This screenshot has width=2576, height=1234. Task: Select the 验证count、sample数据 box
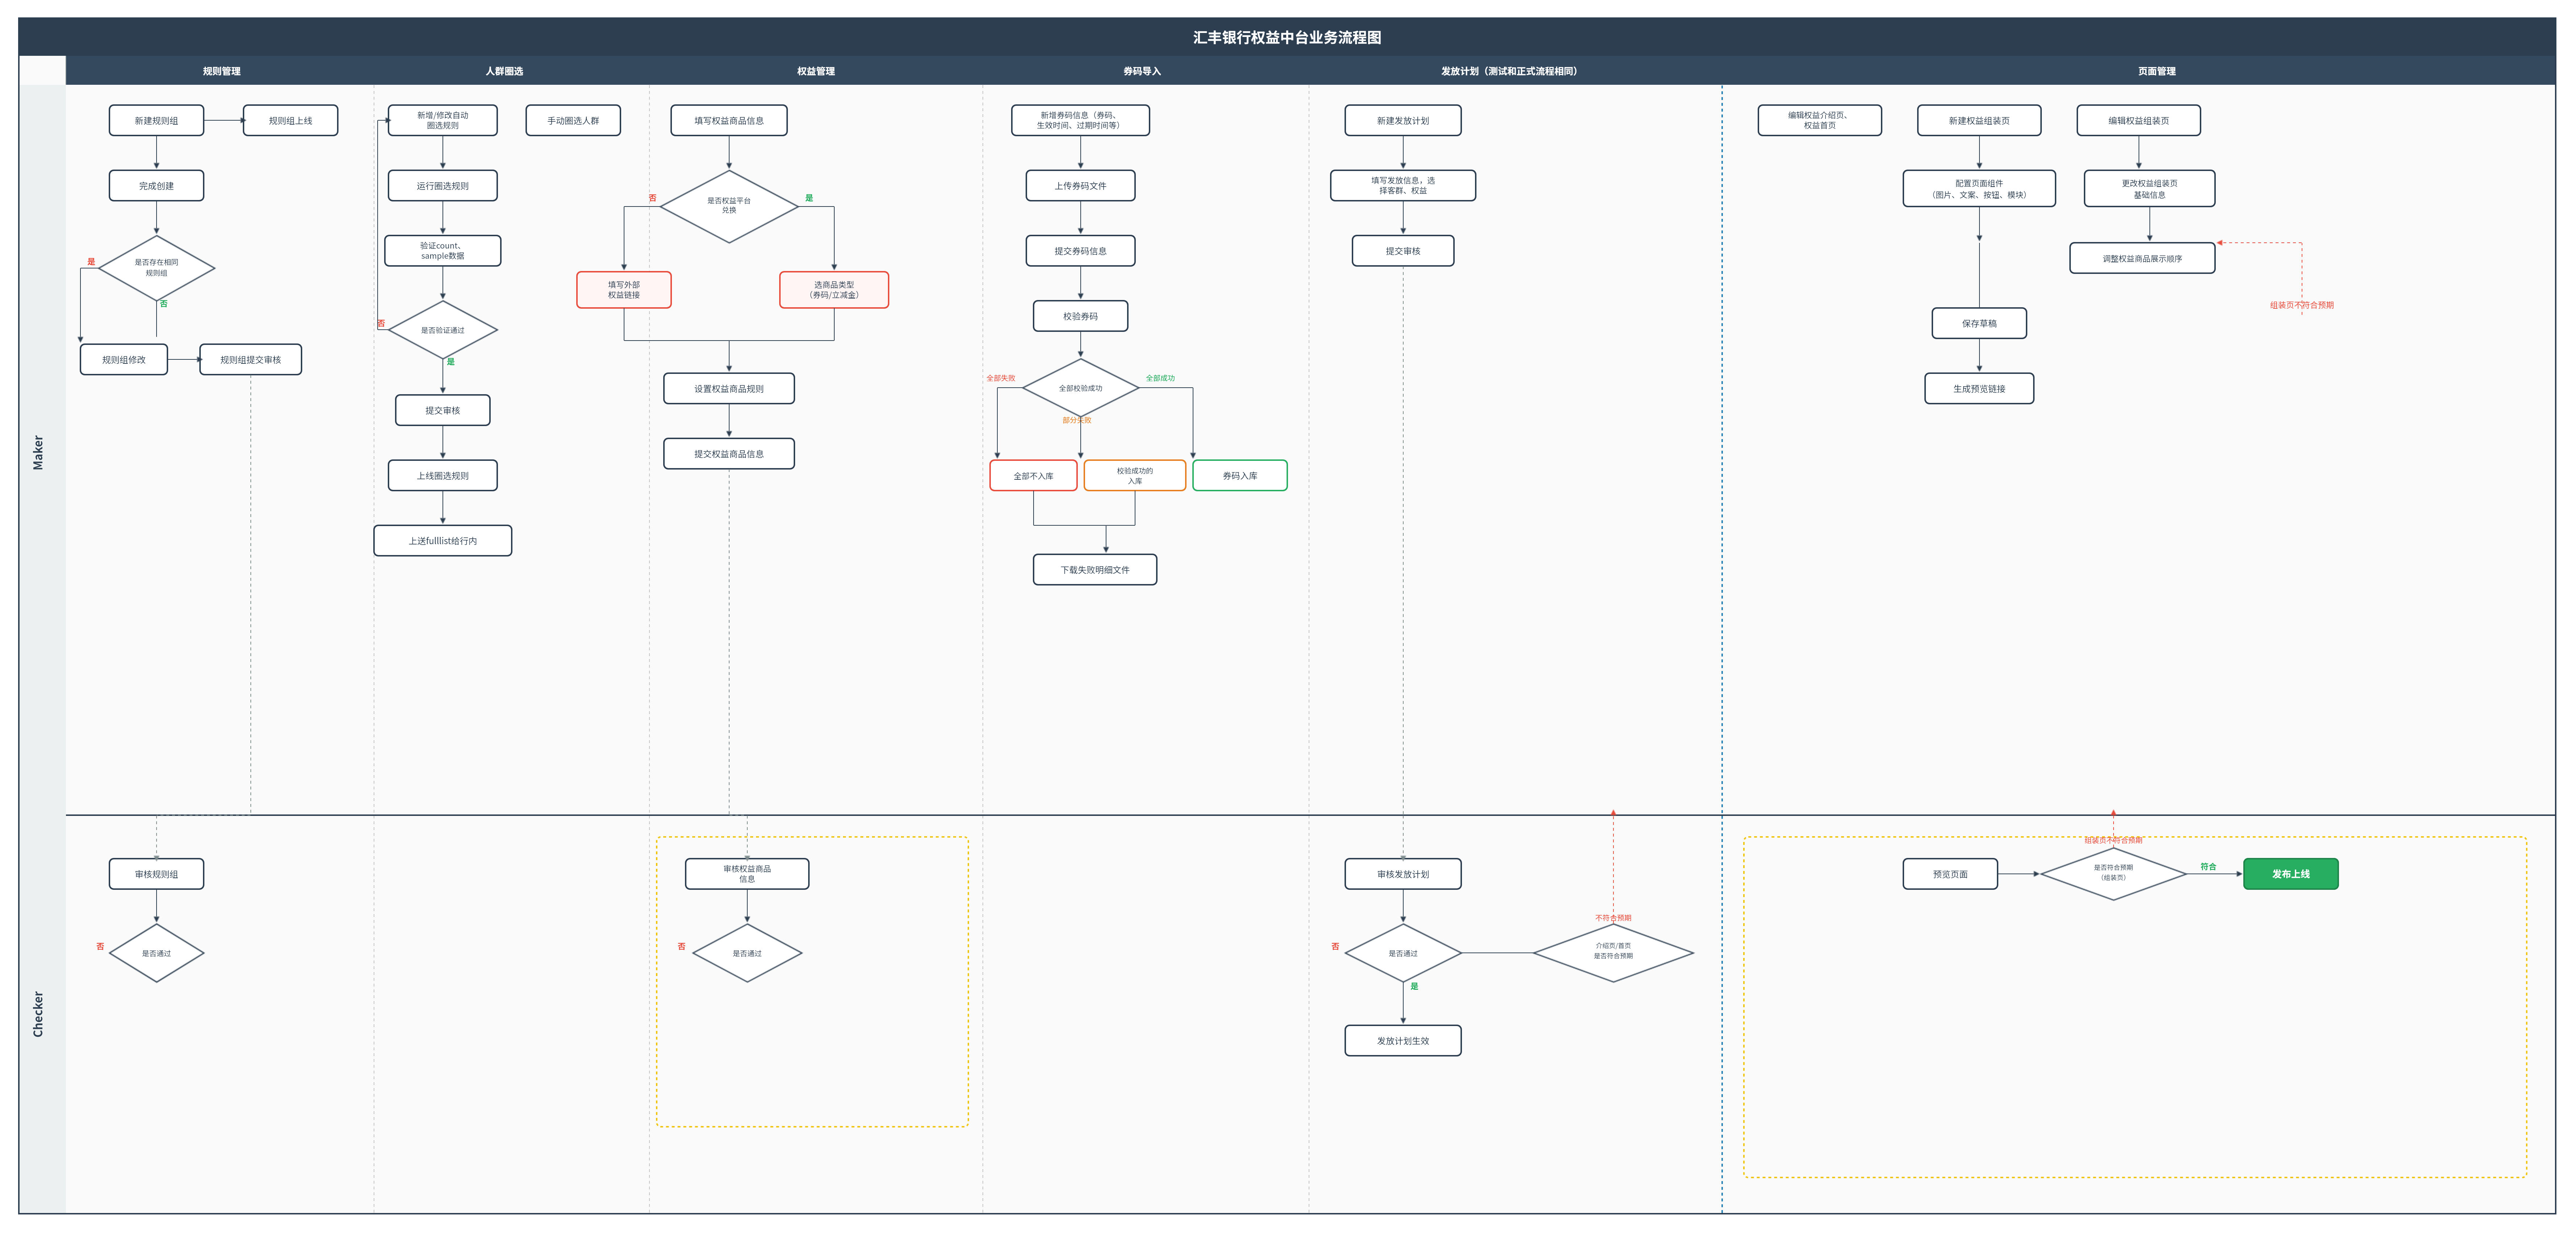[x=443, y=251]
